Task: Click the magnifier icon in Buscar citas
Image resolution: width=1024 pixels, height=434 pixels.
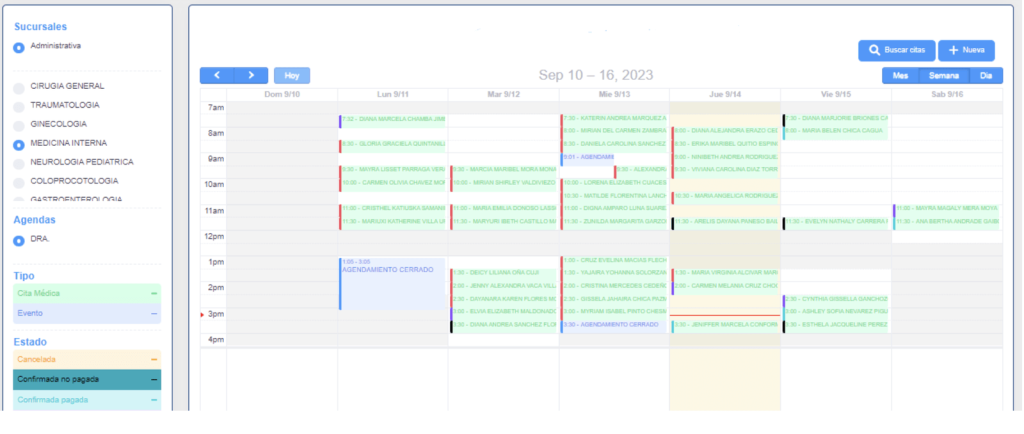Action: [x=874, y=50]
